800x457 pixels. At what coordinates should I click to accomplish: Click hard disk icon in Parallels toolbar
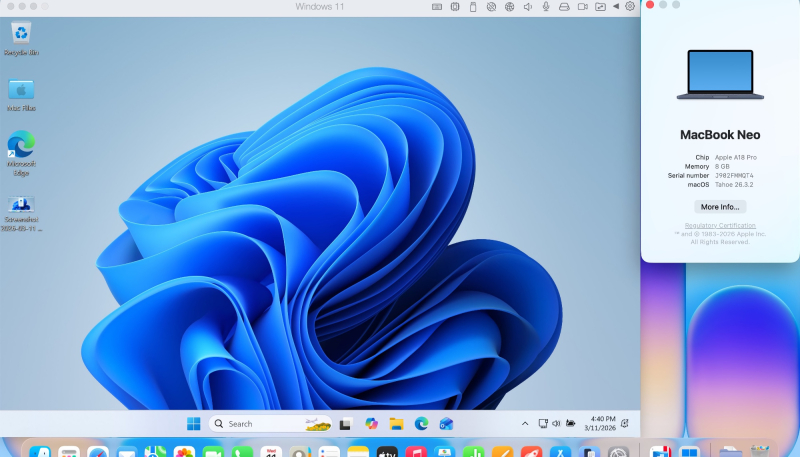tap(564, 7)
